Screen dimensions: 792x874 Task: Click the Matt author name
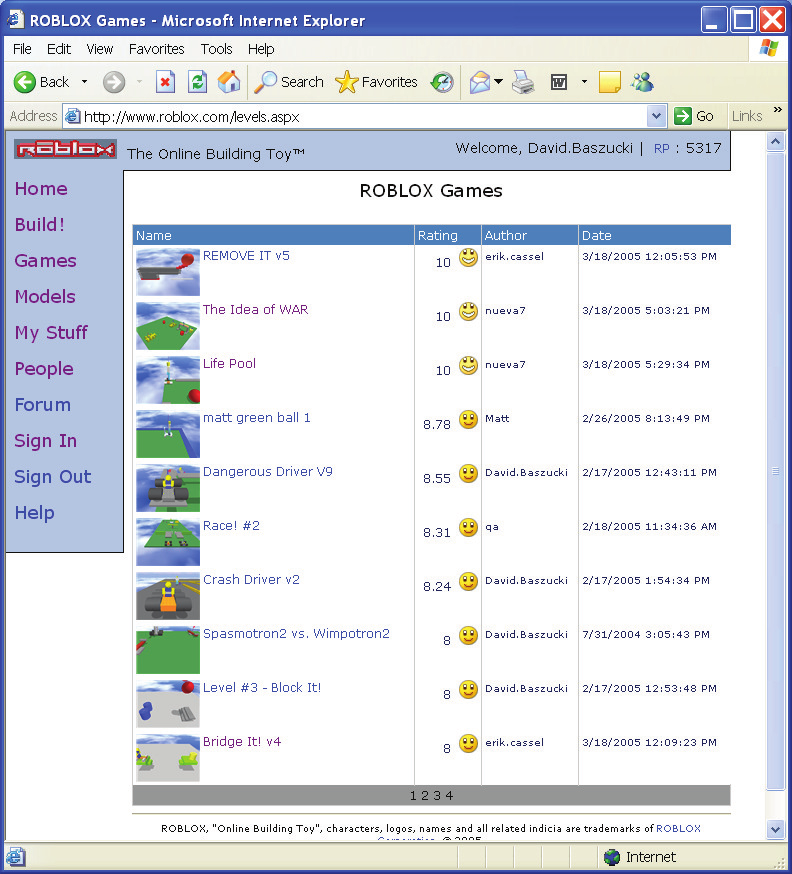pyautogui.click(x=497, y=419)
